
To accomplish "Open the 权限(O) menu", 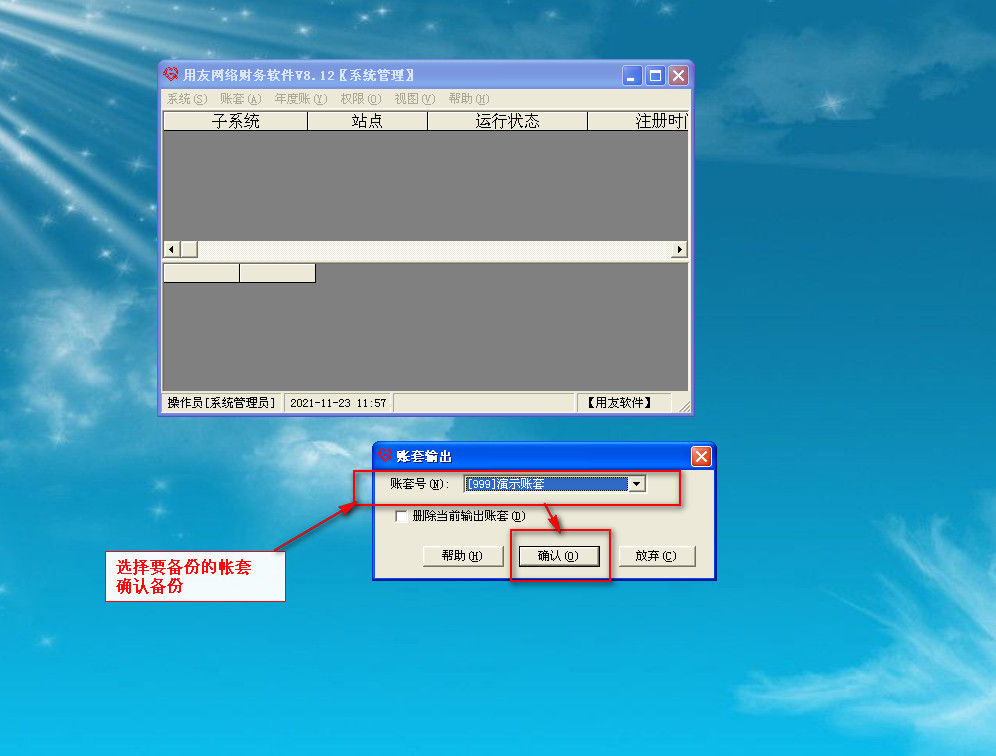I will pos(360,99).
